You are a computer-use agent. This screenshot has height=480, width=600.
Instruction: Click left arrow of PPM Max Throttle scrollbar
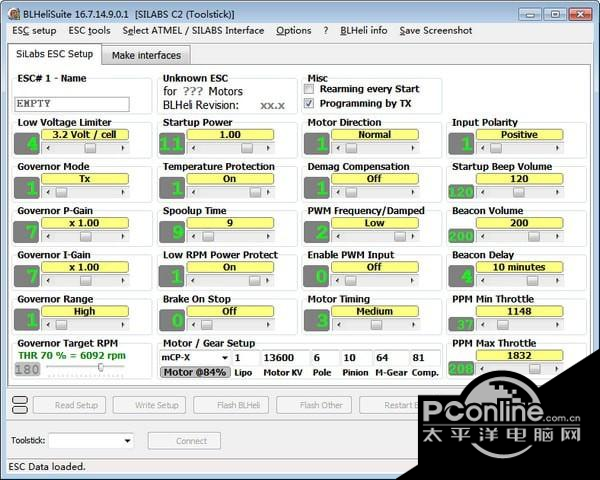(x=483, y=369)
